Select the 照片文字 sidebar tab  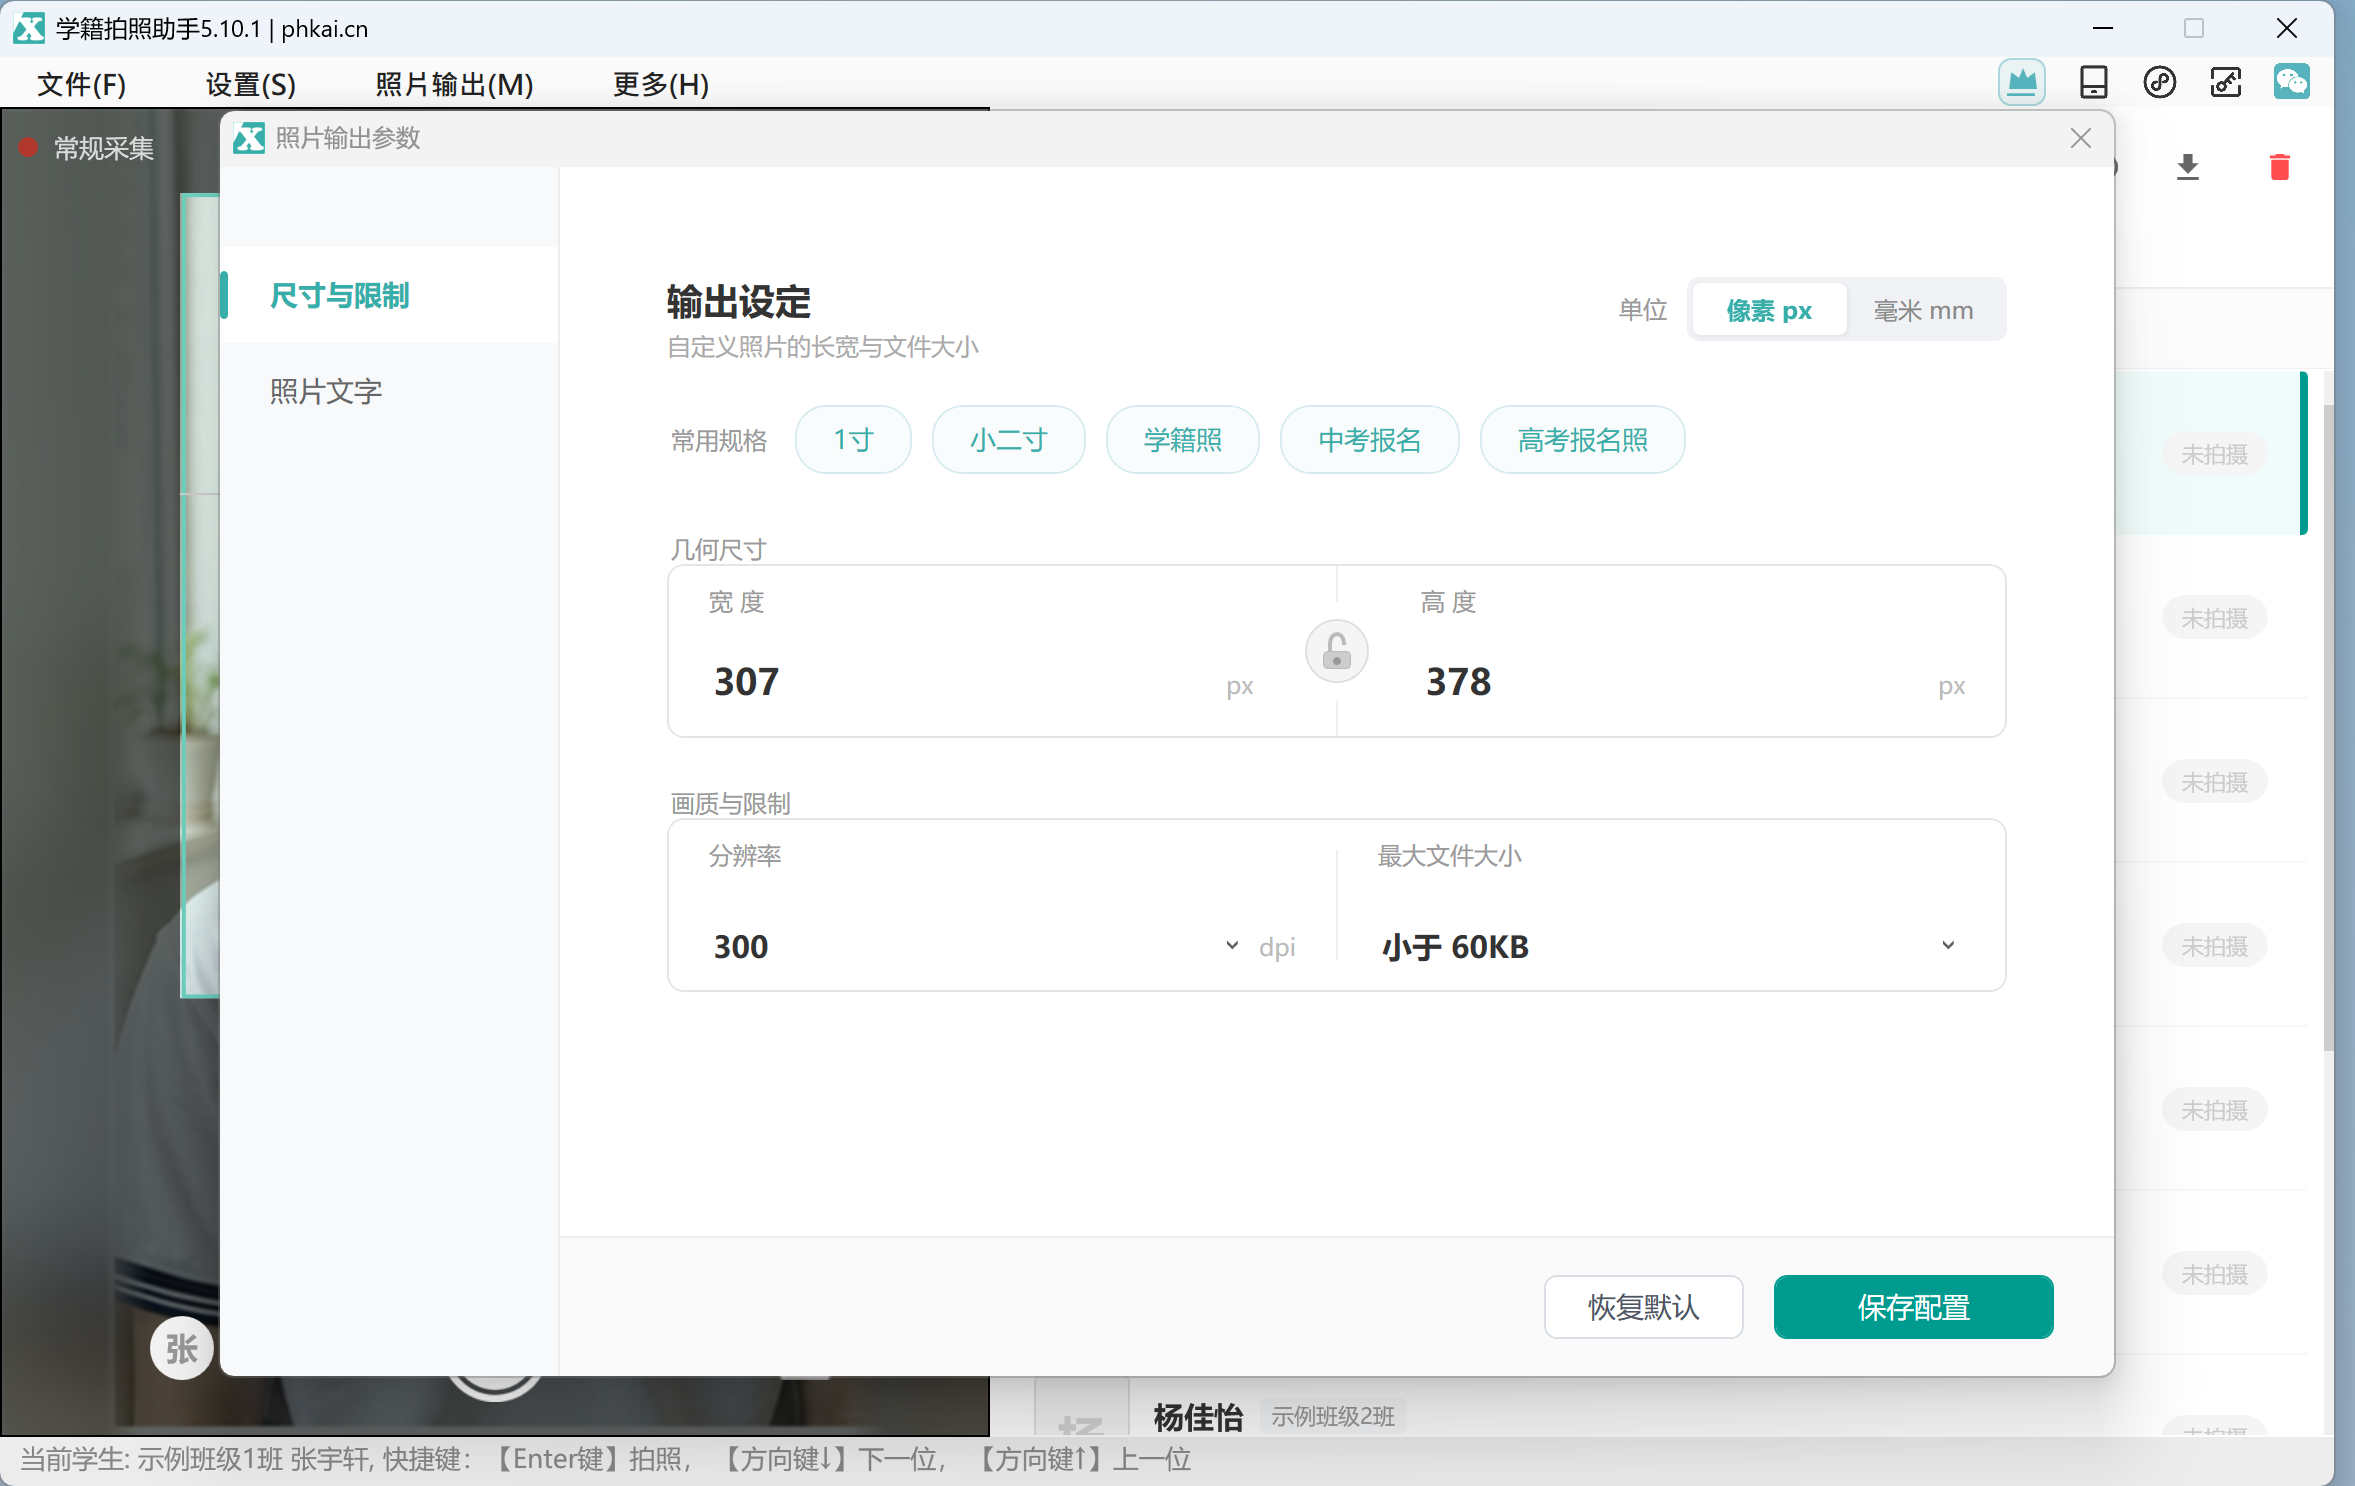[x=389, y=391]
